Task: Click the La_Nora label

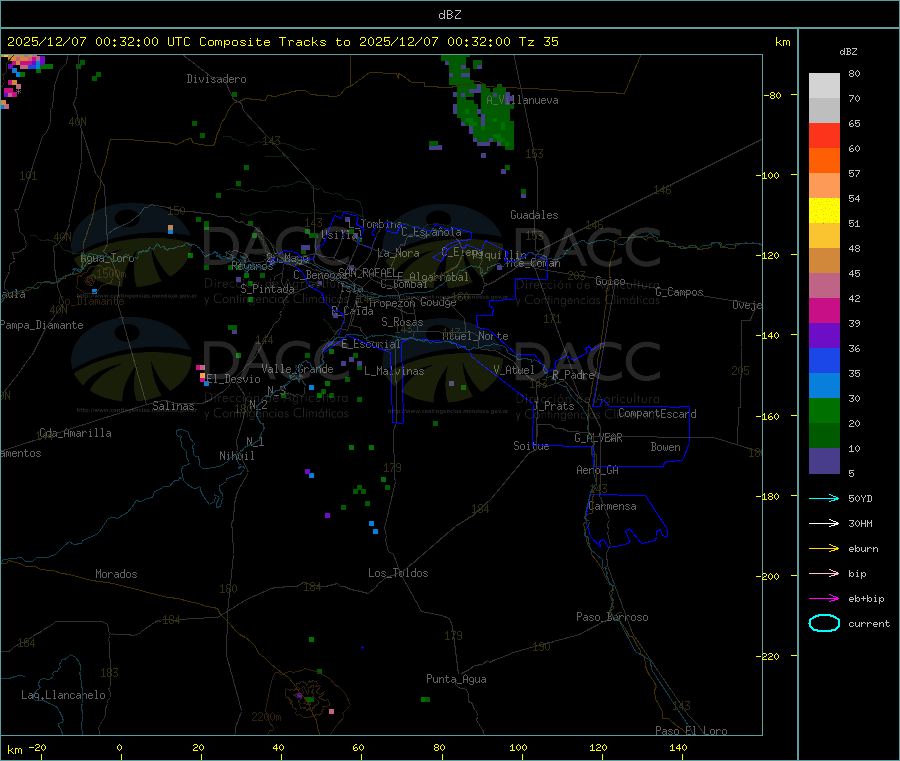Action: coord(398,253)
